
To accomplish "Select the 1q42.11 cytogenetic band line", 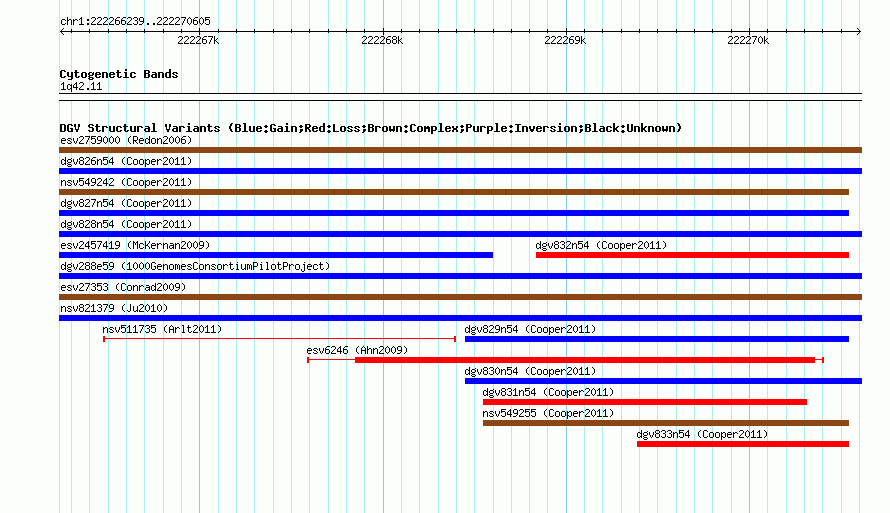I will [460, 97].
